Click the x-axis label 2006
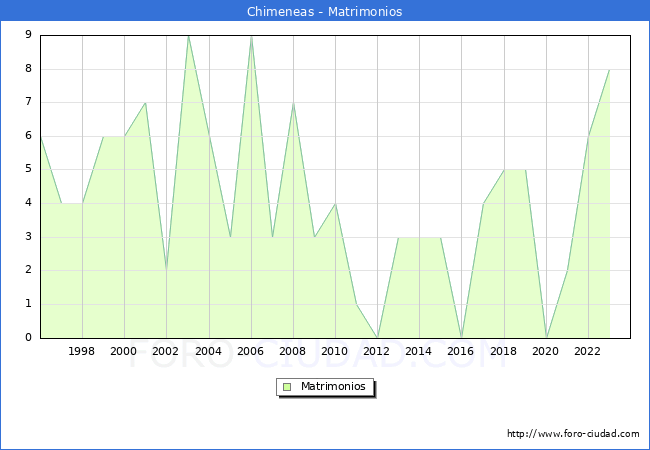The image size is (650, 450). [250, 351]
